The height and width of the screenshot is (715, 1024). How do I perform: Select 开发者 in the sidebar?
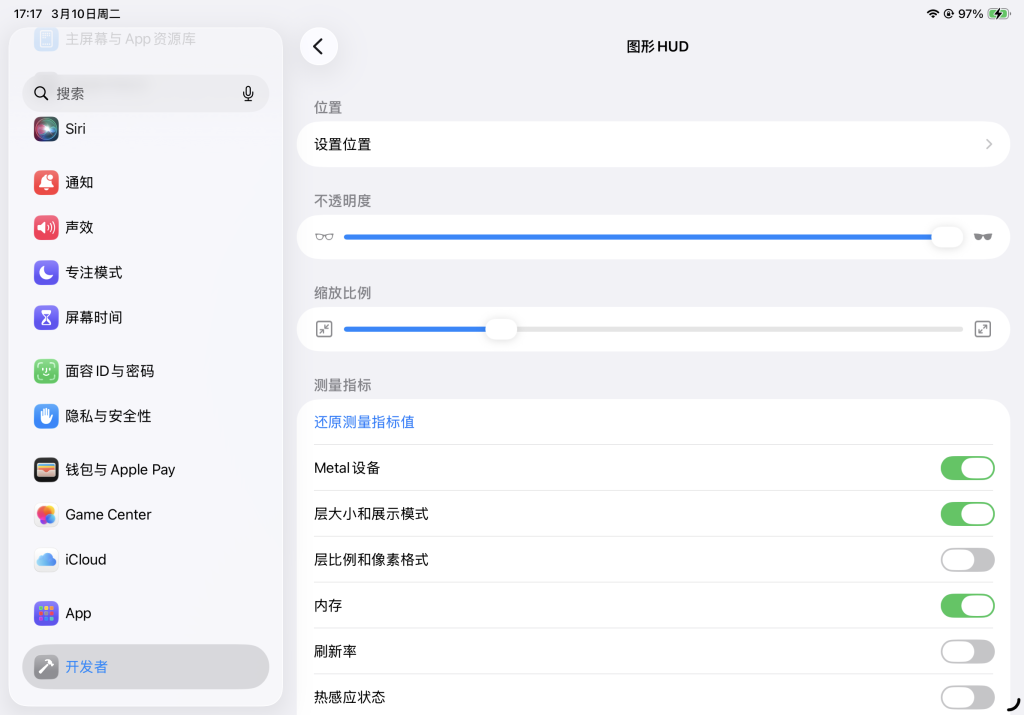click(87, 667)
